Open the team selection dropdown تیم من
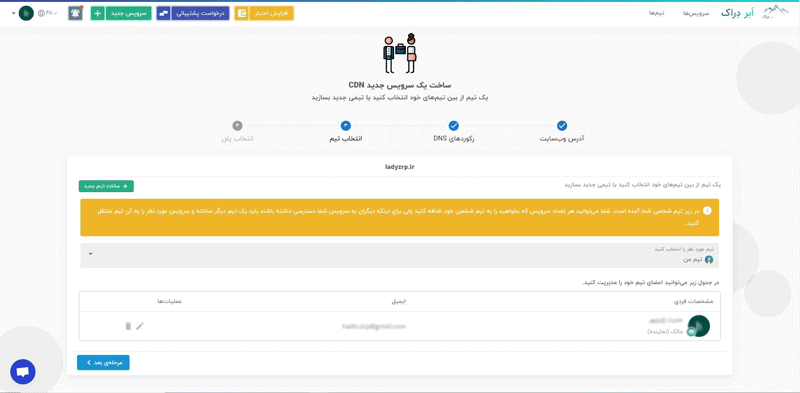 [x=399, y=255]
